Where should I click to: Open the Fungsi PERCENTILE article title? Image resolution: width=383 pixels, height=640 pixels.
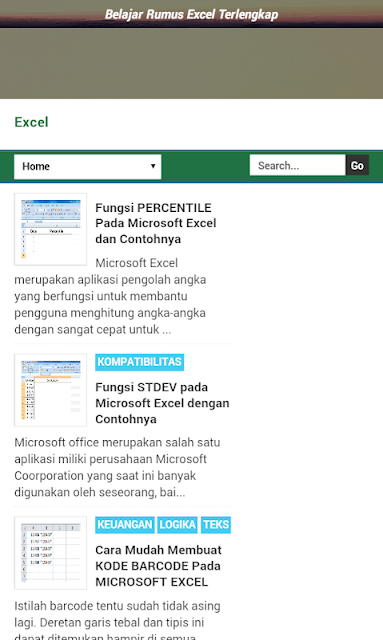tap(156, 223)
